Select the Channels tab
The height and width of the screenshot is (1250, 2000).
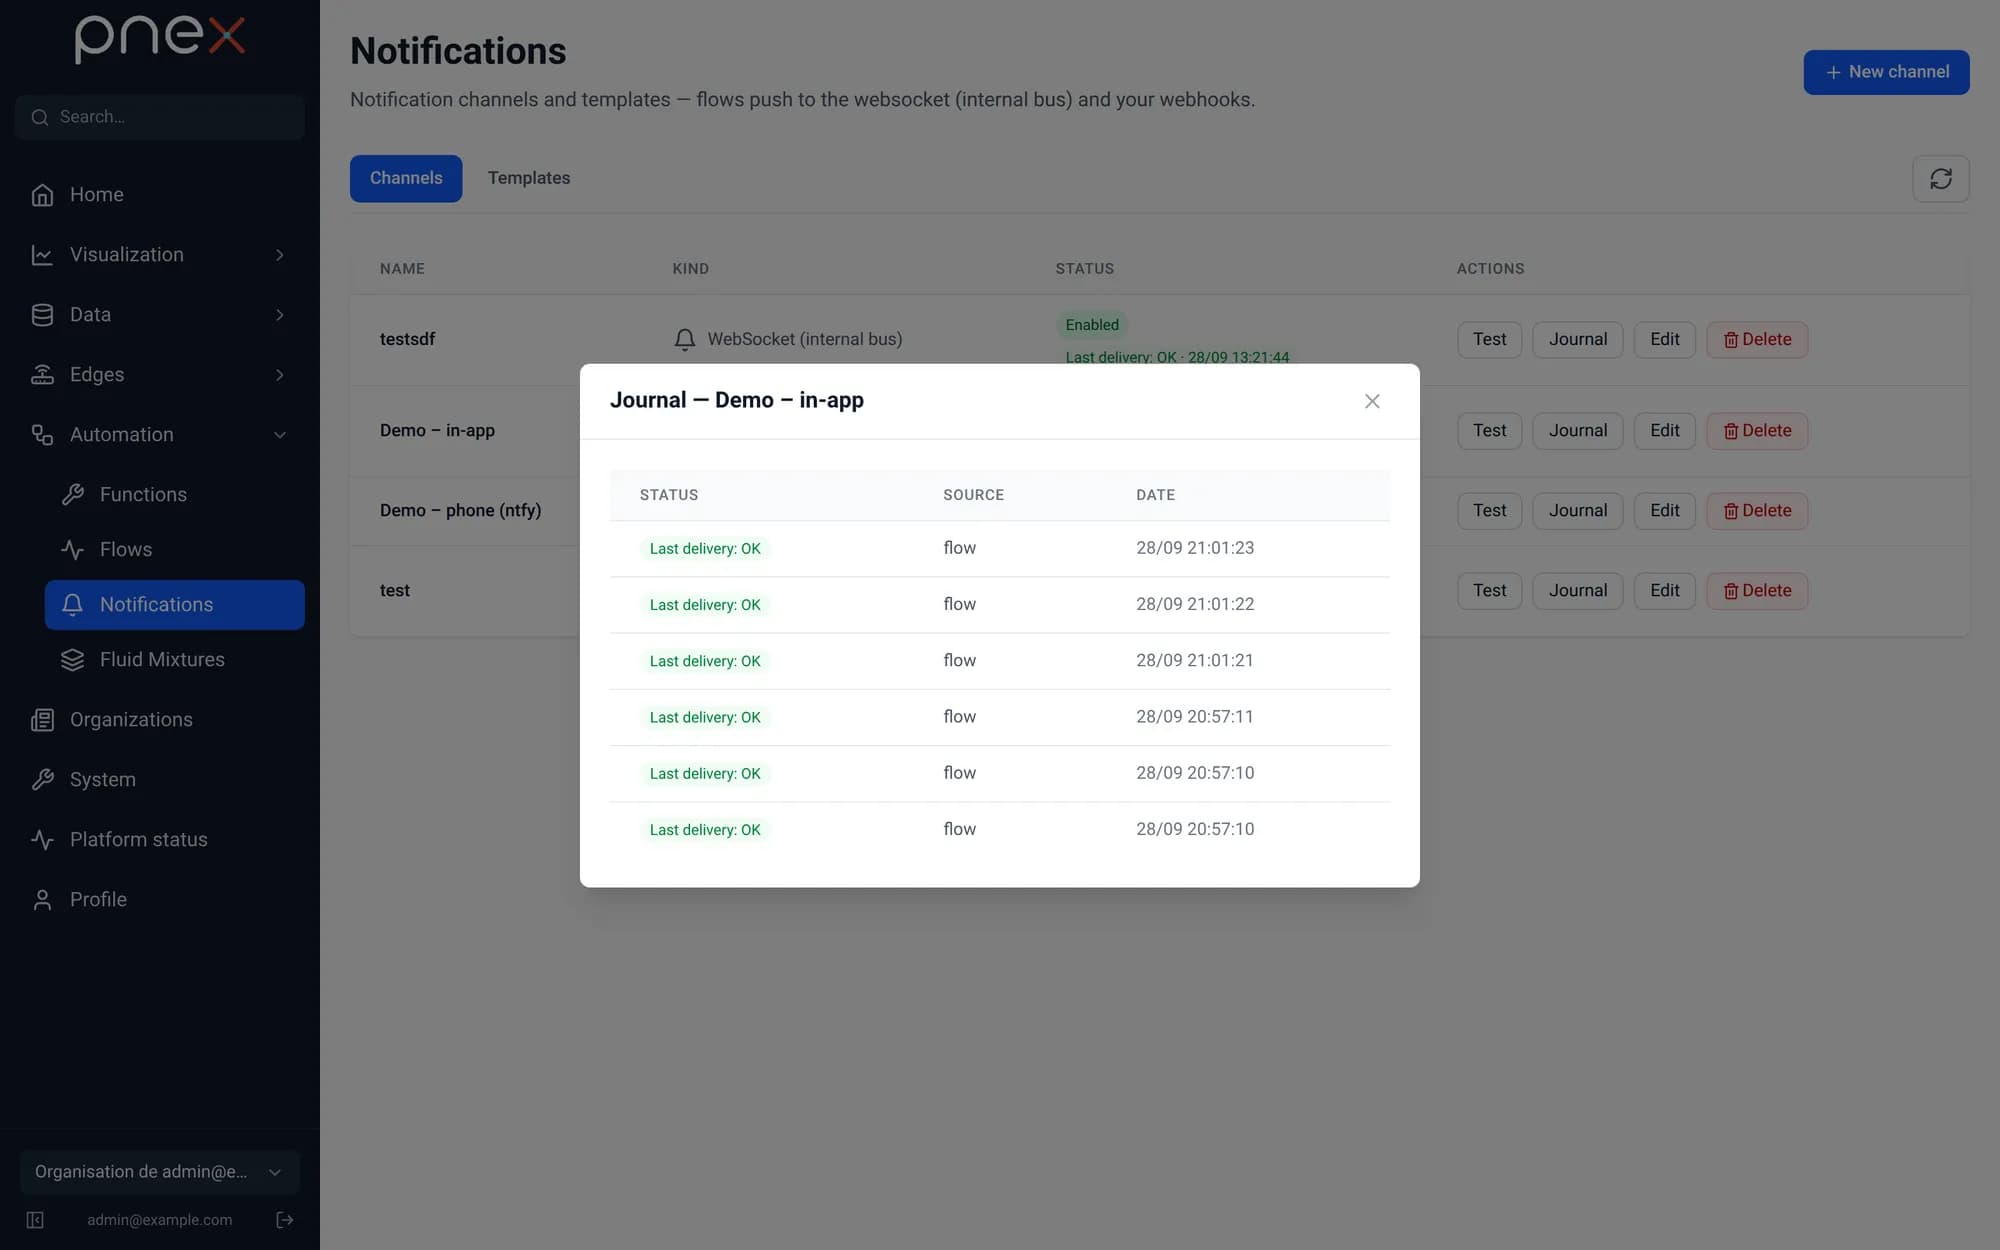pos(406,178)
